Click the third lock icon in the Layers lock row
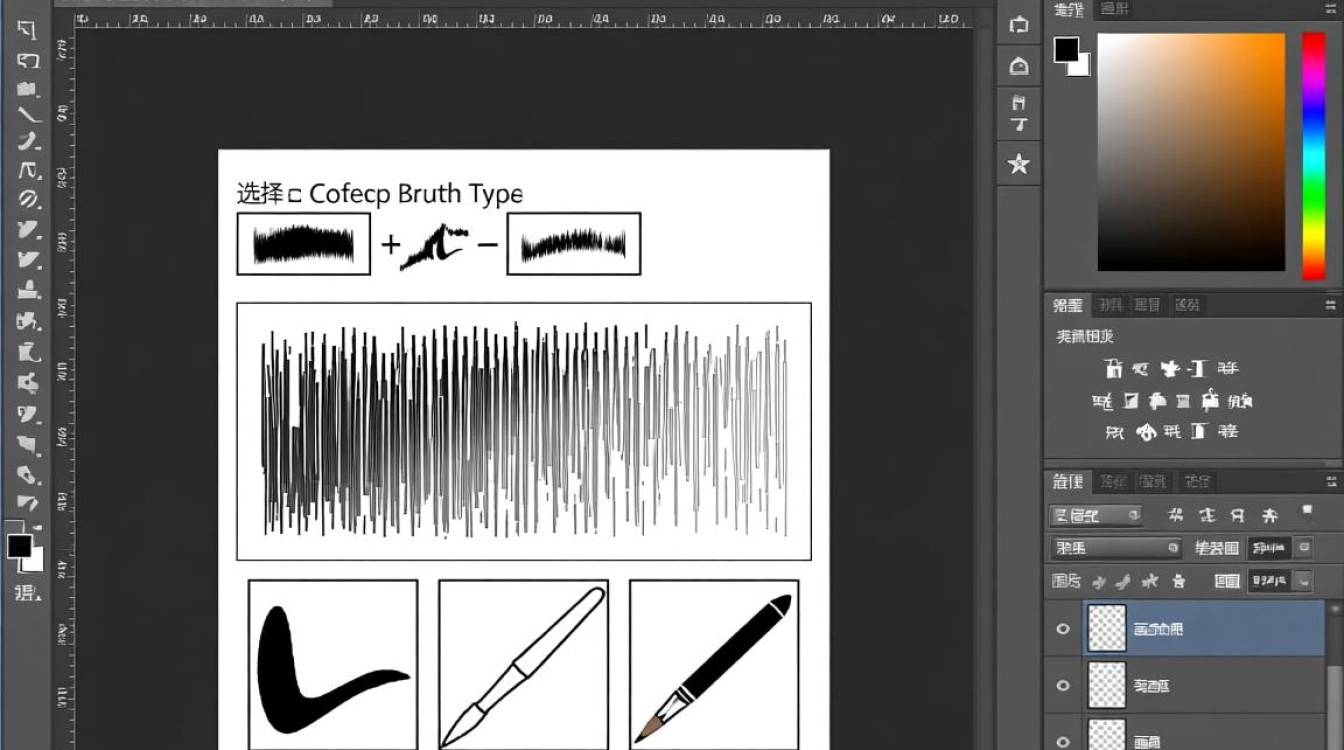 pyautogui.click(x=1150, y=580)
